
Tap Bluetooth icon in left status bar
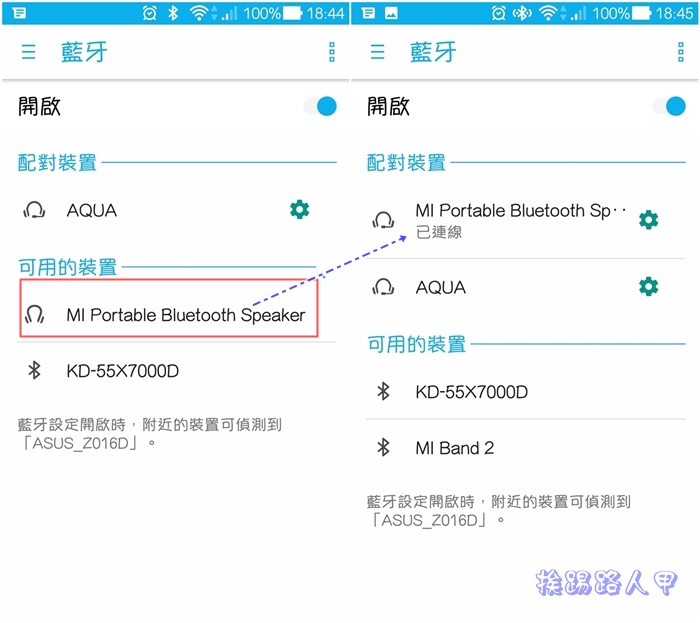173,13
